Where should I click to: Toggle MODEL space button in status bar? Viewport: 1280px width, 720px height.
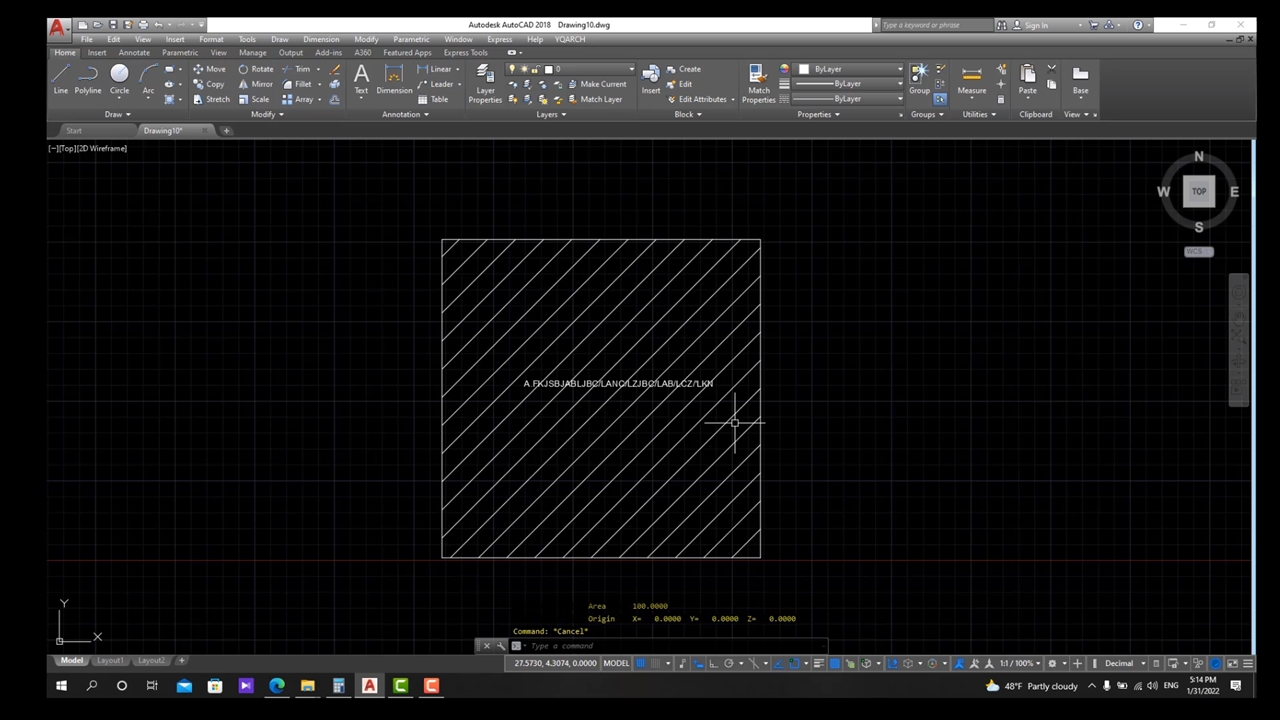click(616, 663)
